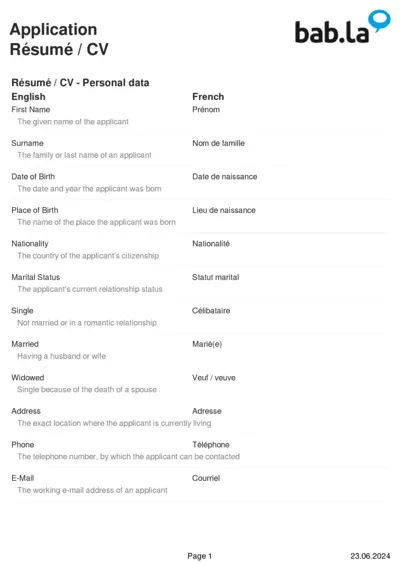Select the Application Résumé / CV title
Image resolution: width=400 pixels, height=566 pixels.
point(59,39)
